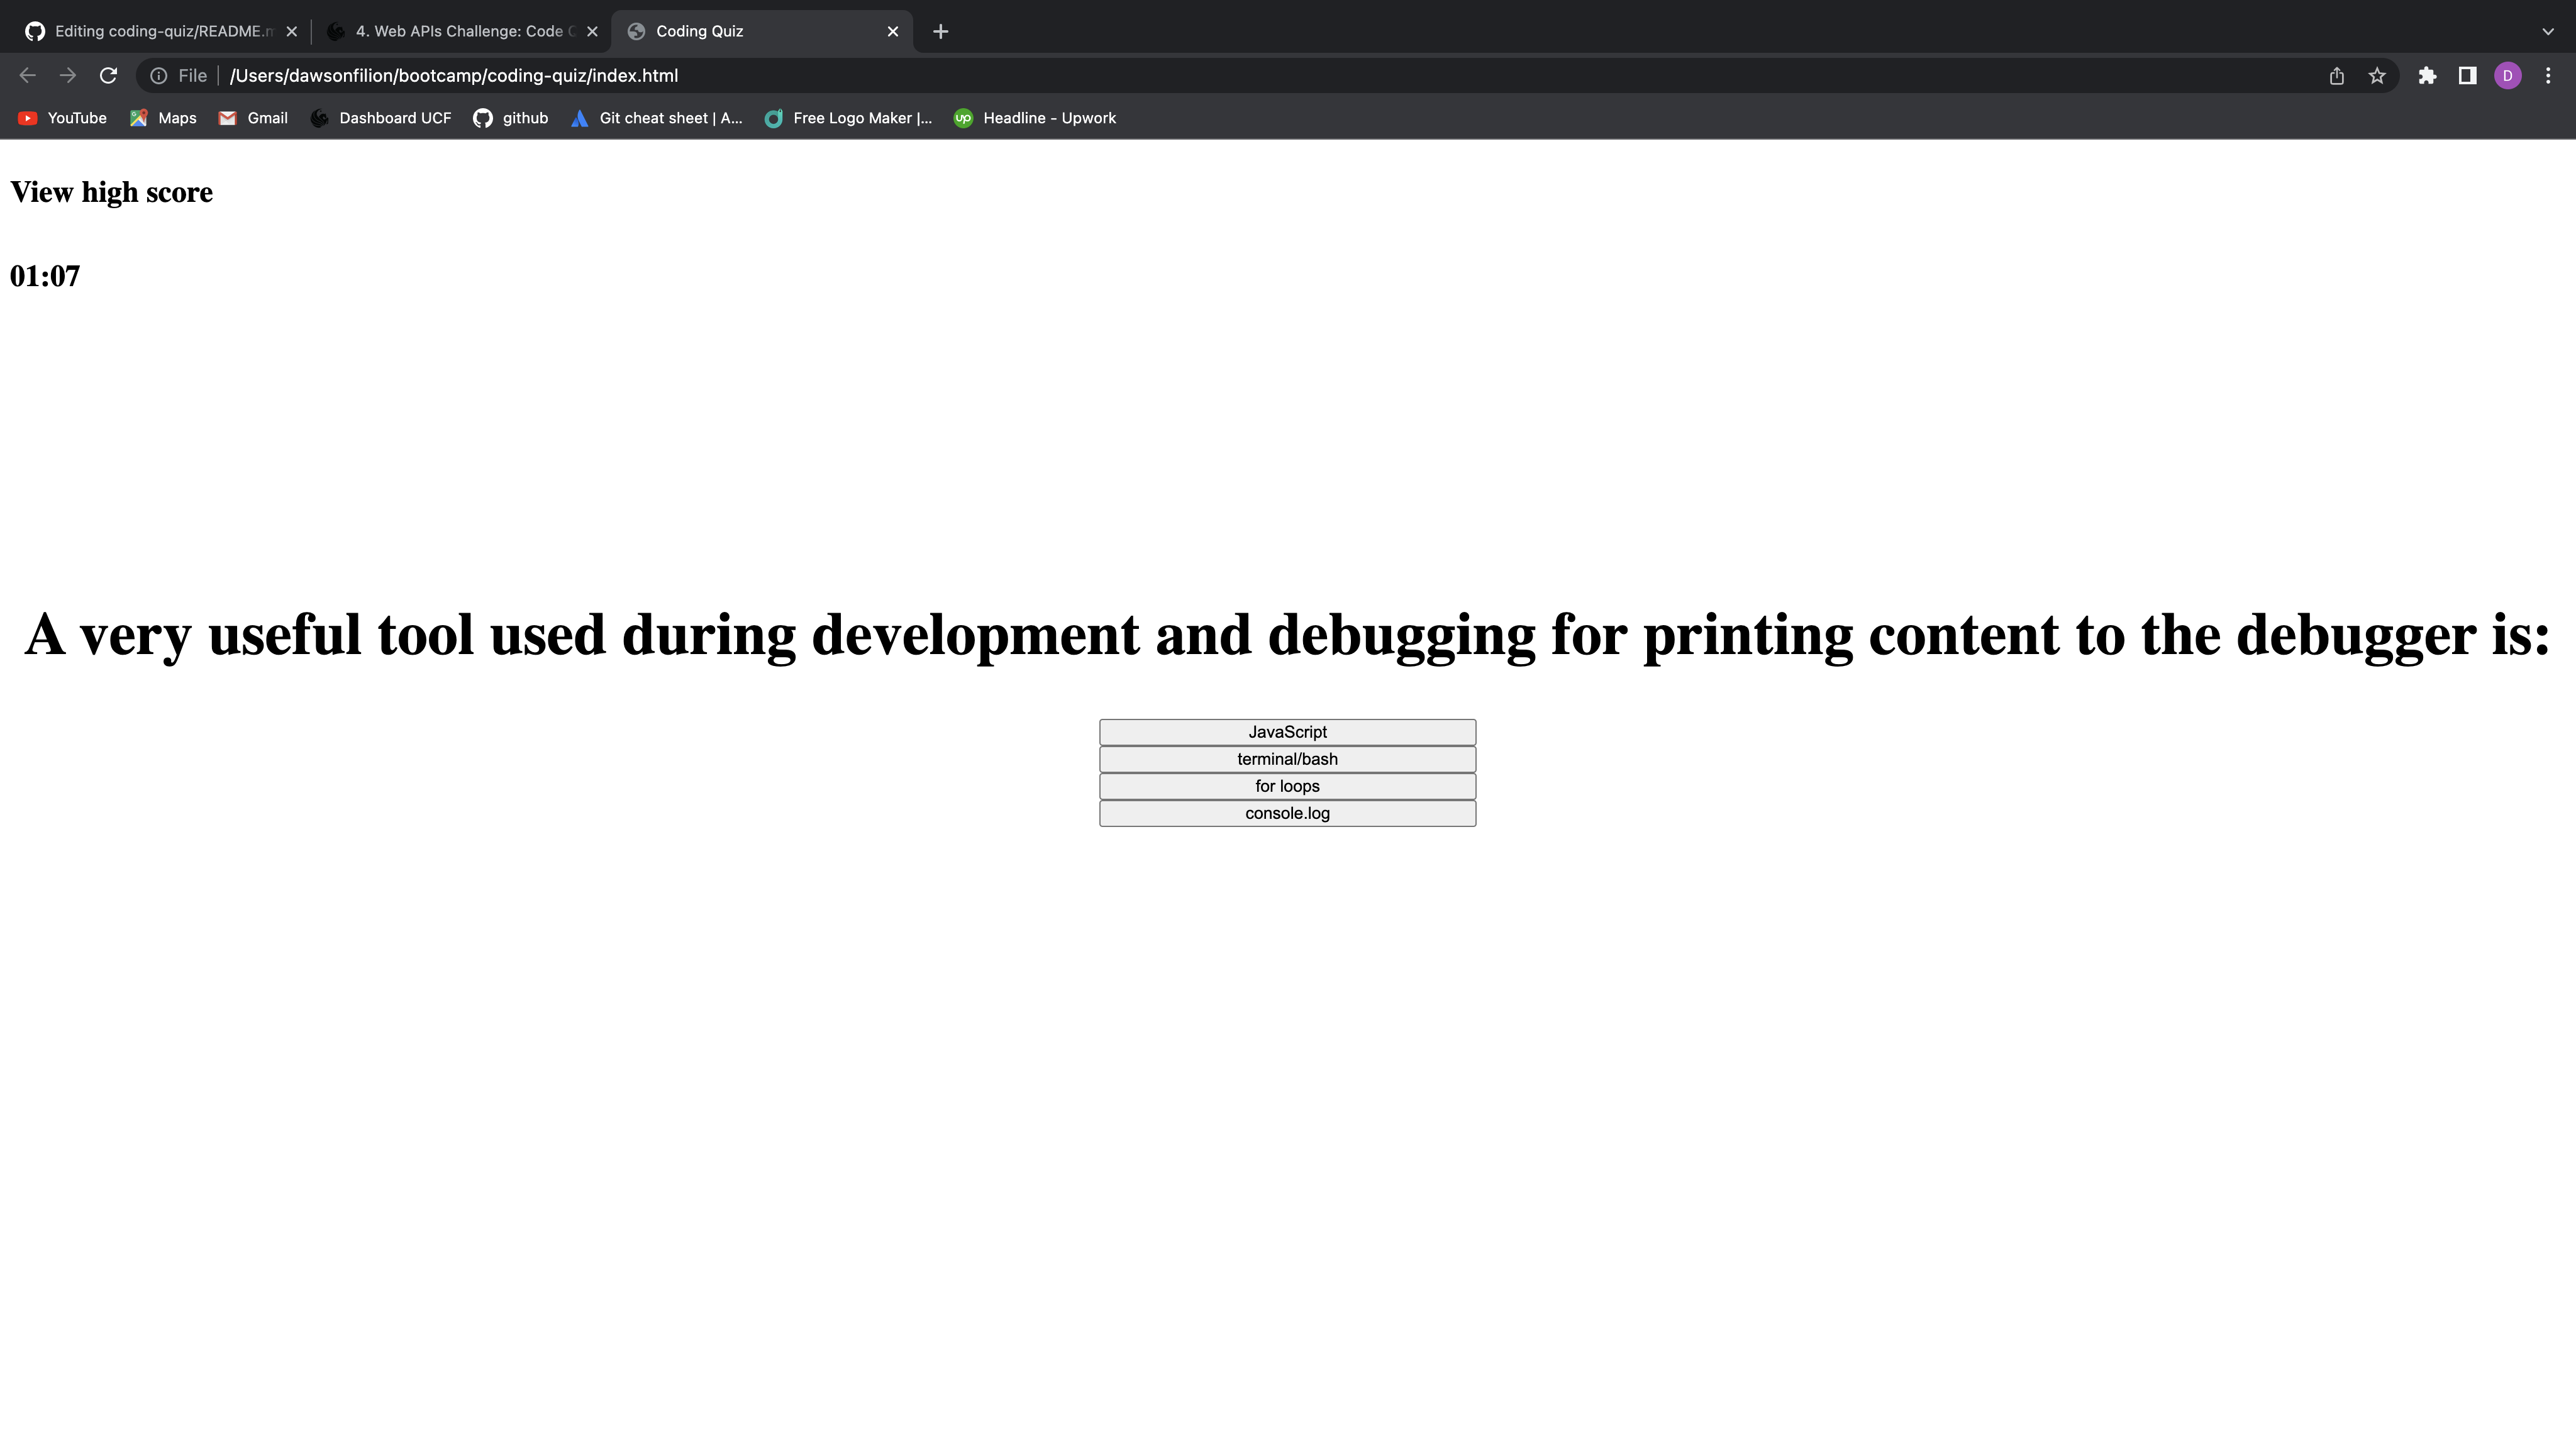2576x1449 pixels.
Task: Click the share icon in address bar
Action: pos(2336,75)
